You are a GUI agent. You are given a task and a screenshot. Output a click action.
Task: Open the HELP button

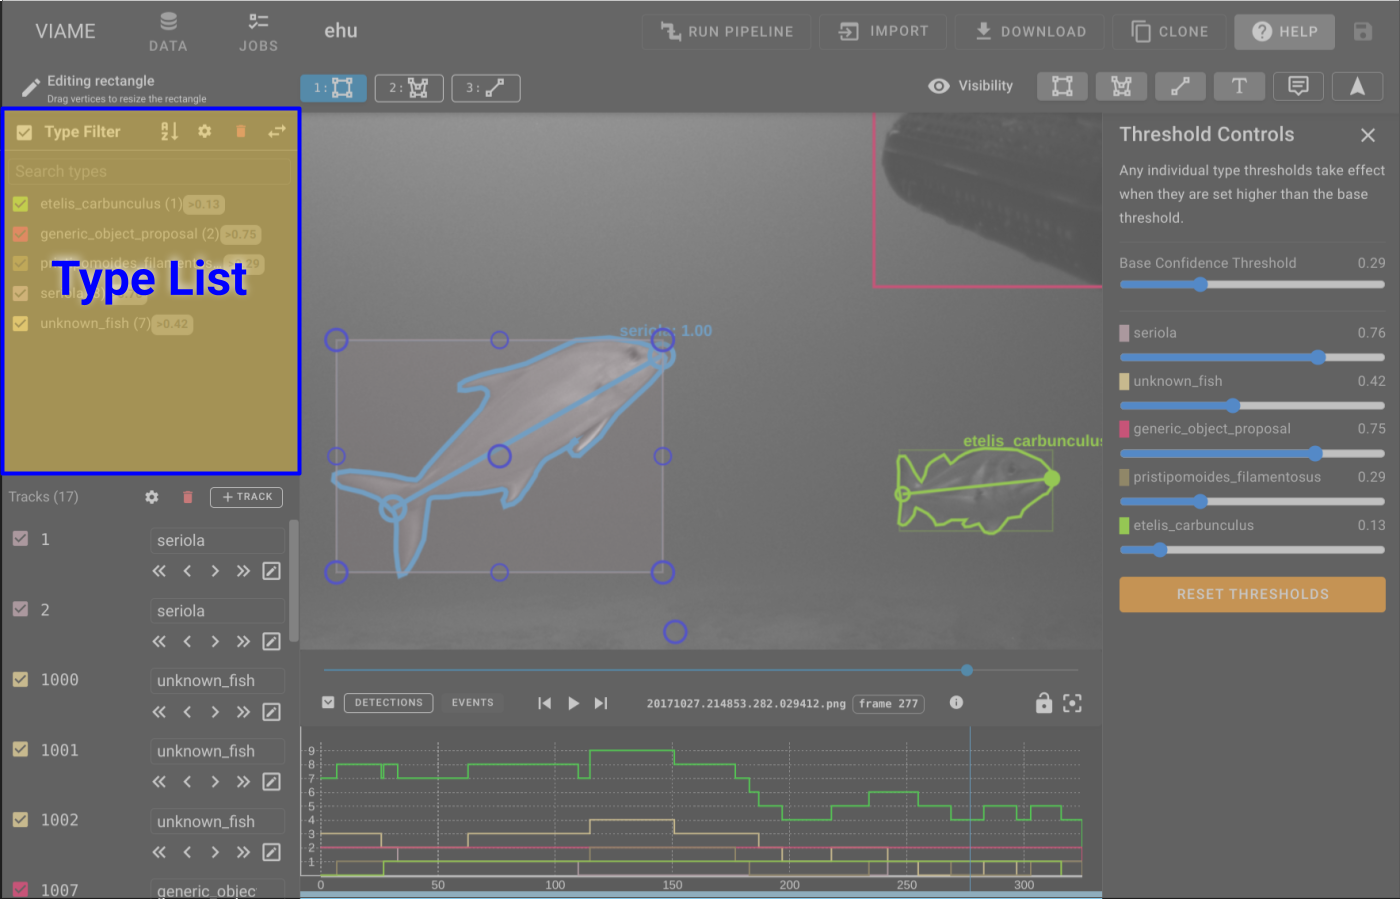[x=1285, y=32]
